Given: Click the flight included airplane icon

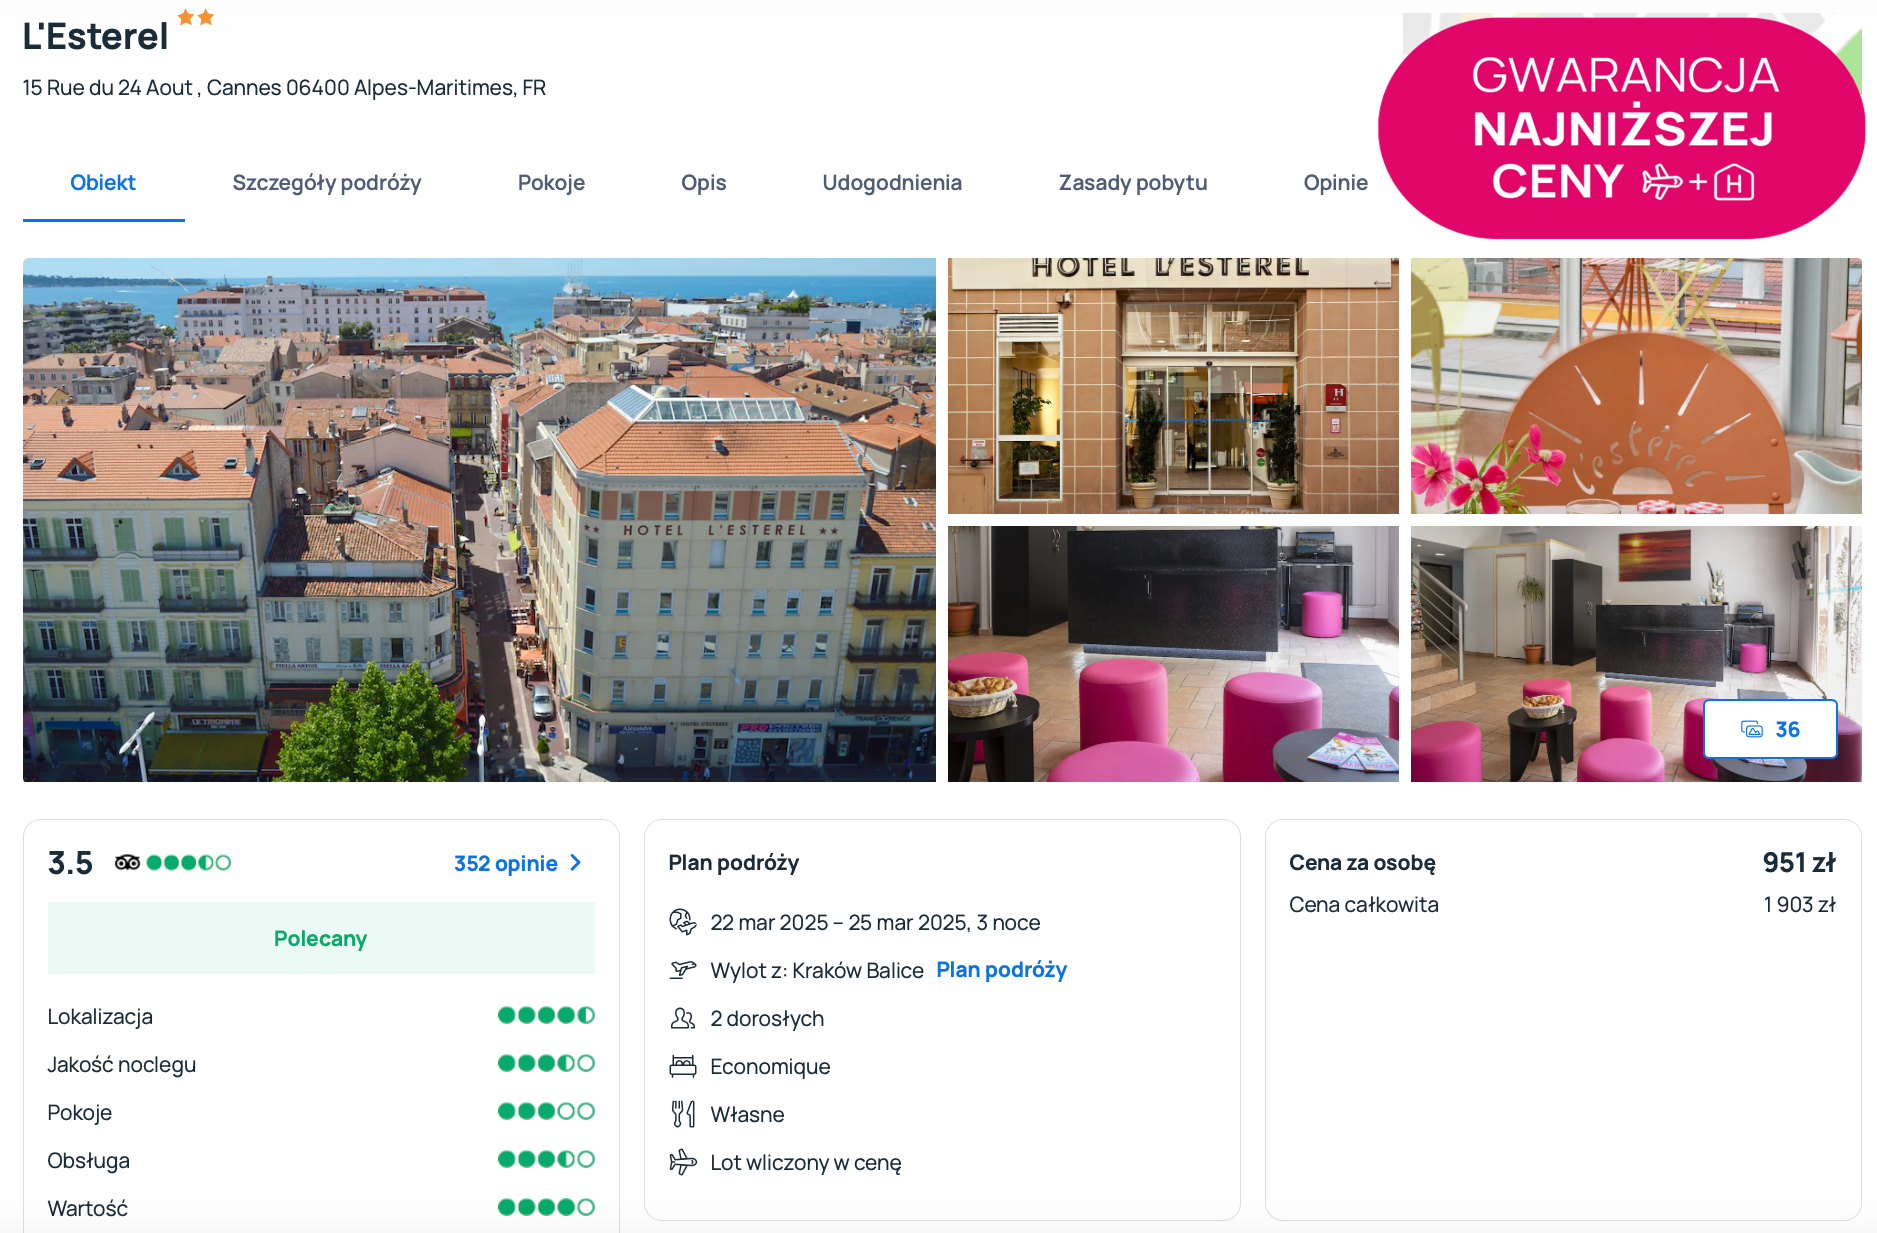Looking at the screenshot, I should [x=682, y=1162].
